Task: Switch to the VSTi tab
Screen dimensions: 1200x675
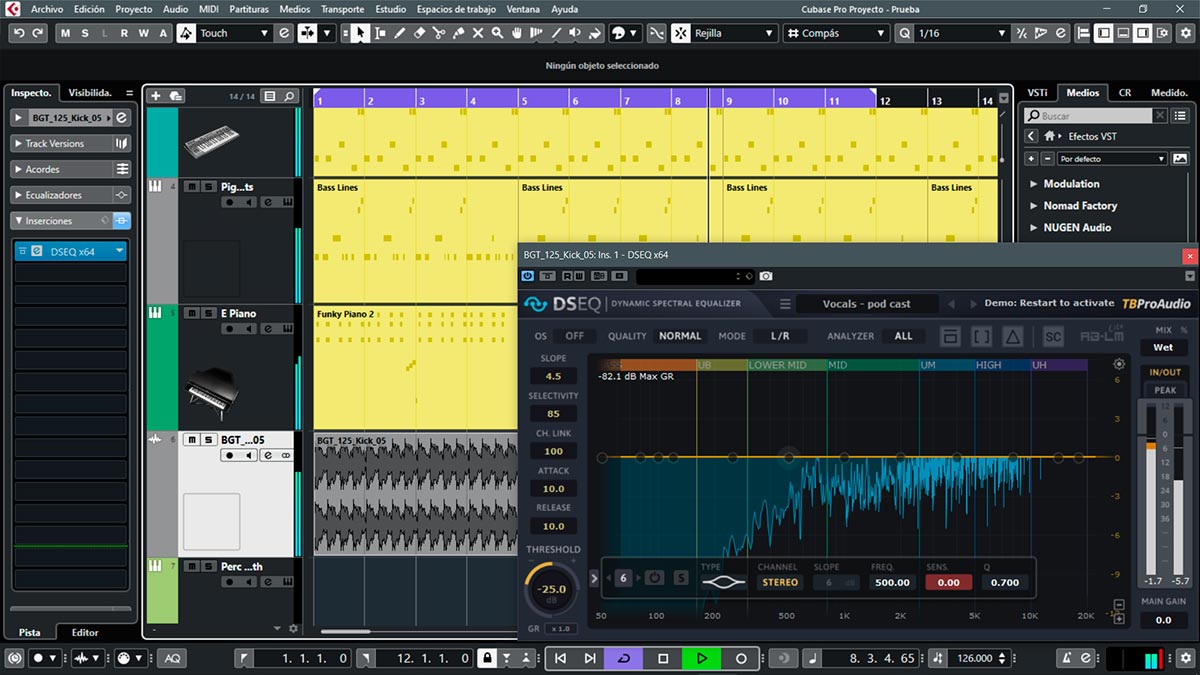Action: tap(1037, 93)
